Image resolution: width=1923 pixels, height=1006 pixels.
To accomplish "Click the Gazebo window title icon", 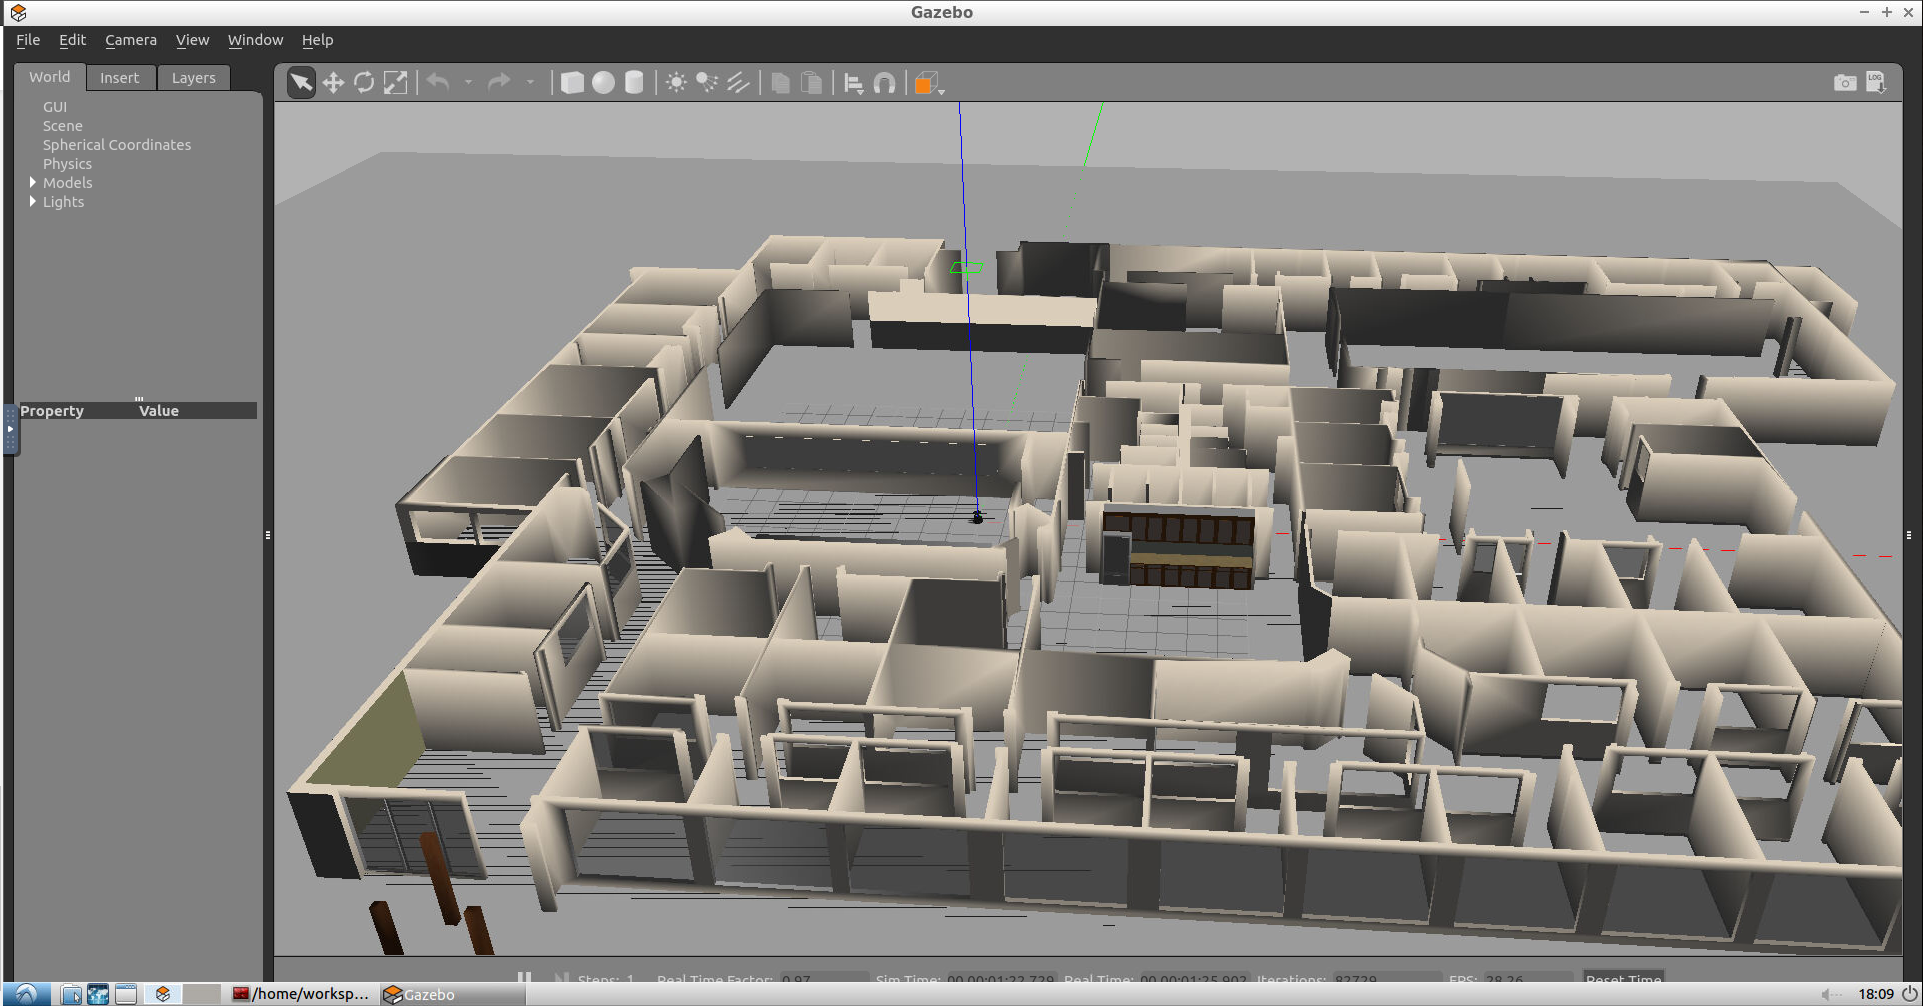I will click(x=18, y=12).
